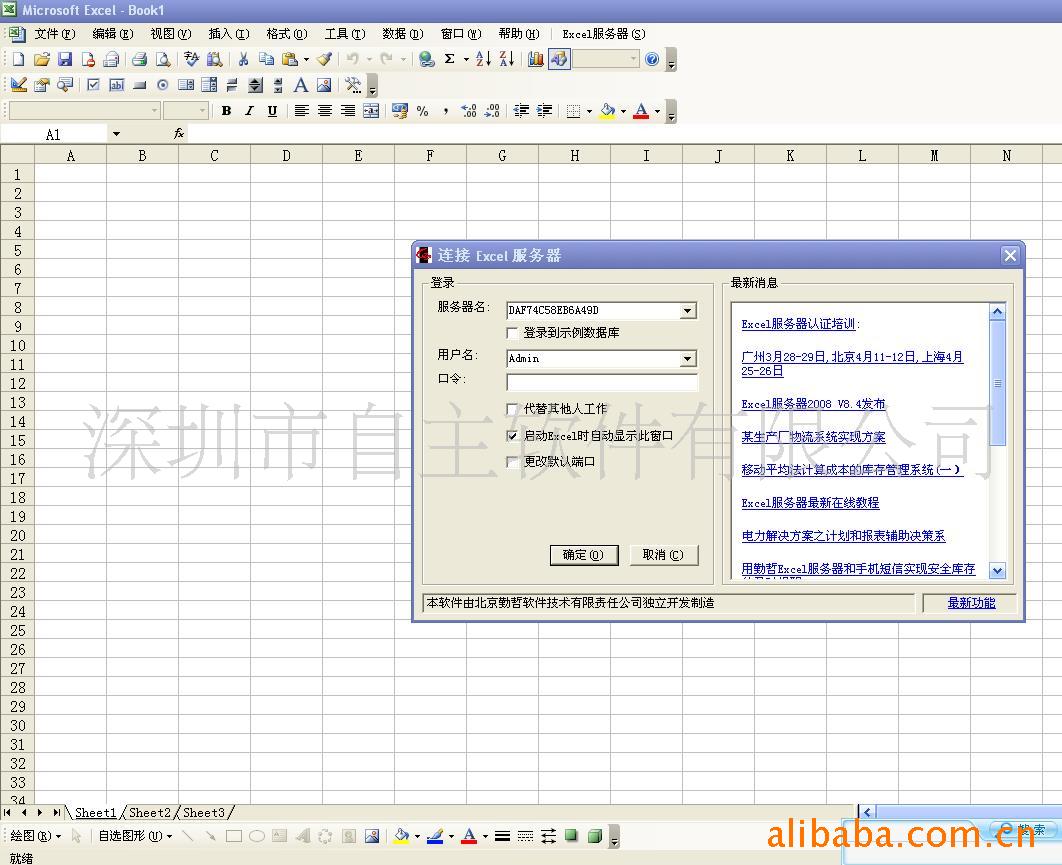Apply Bold formatting

click(x=226, y=111)
